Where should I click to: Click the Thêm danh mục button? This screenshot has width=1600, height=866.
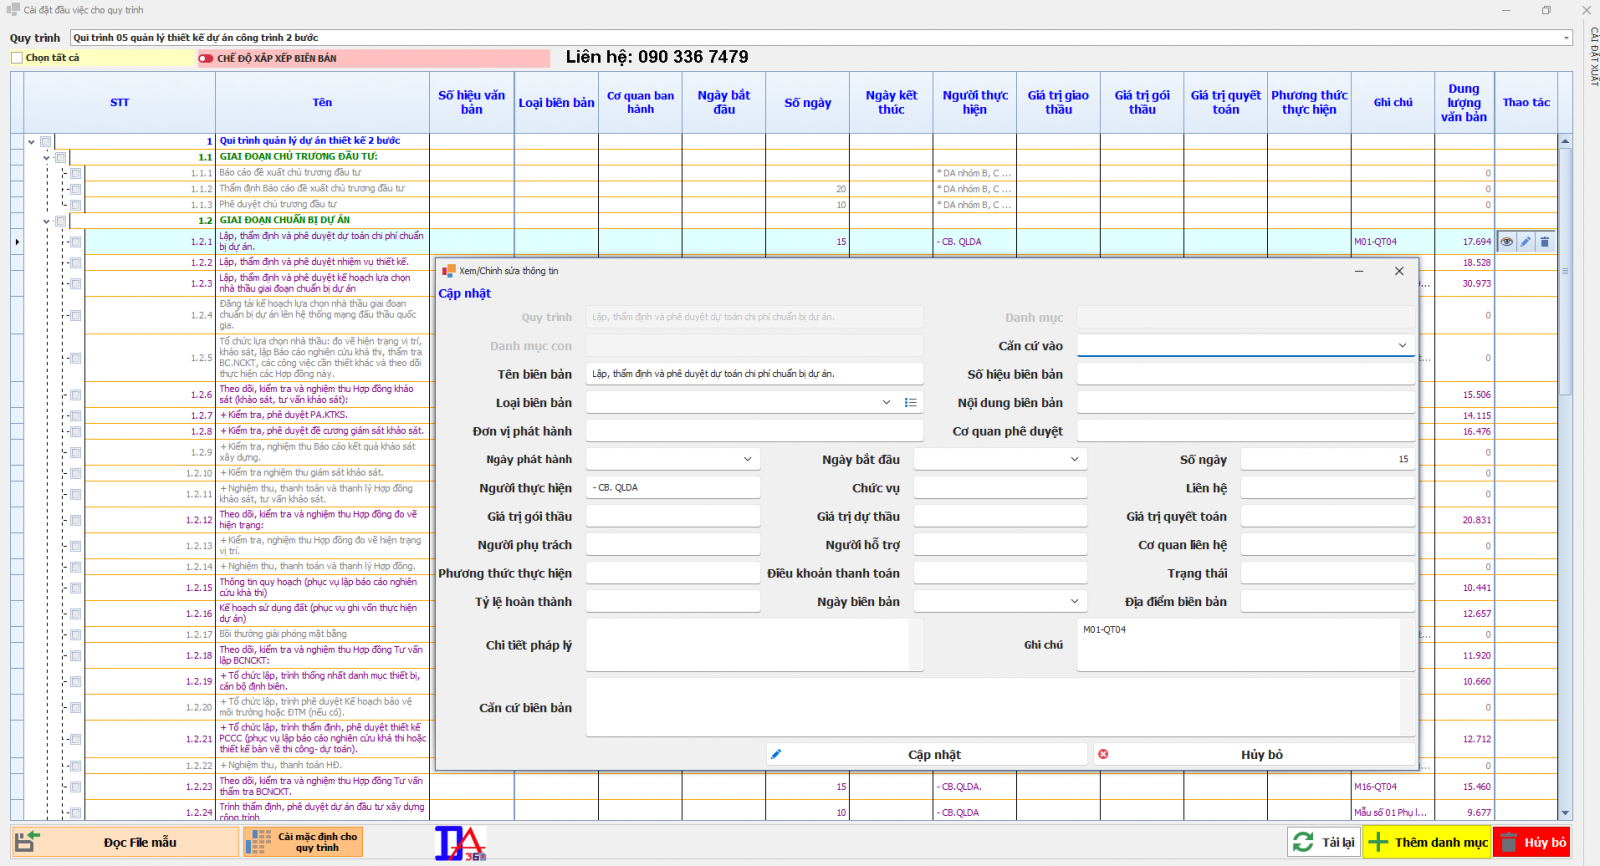point(1427,843)
